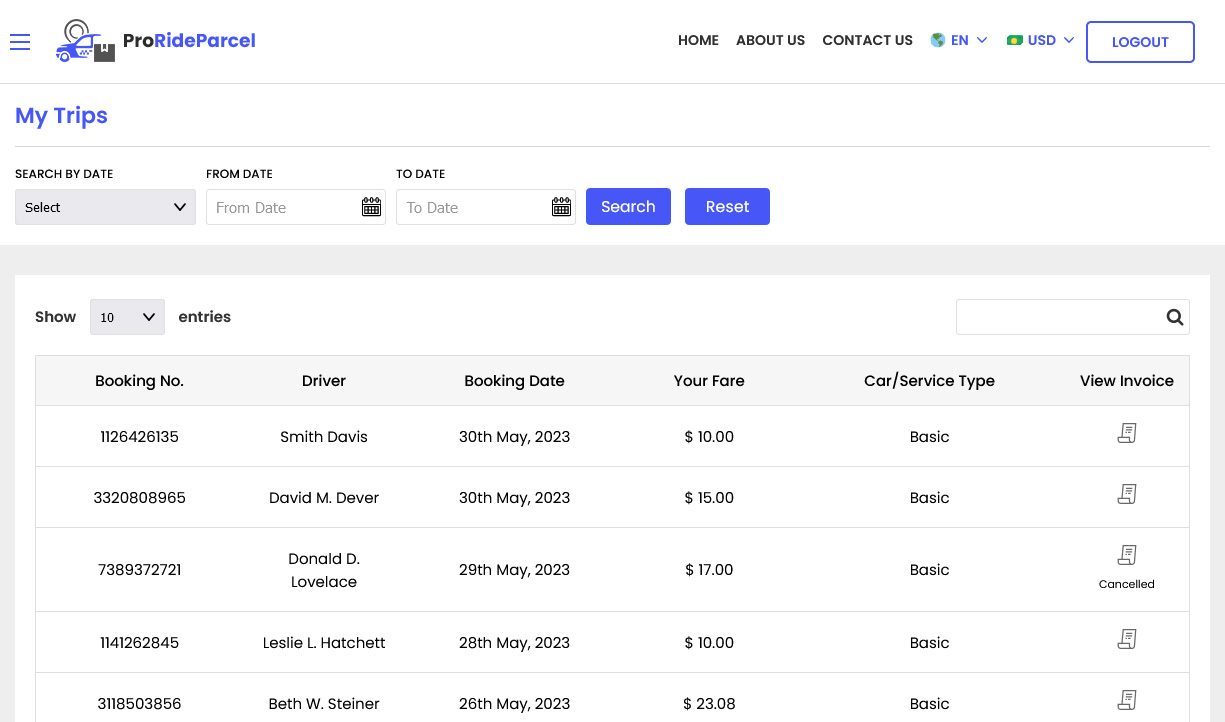Sort by Driver column header
The width and height of the screenshot is (1225, 722).
pyautogui.click(x=324, y=381)
